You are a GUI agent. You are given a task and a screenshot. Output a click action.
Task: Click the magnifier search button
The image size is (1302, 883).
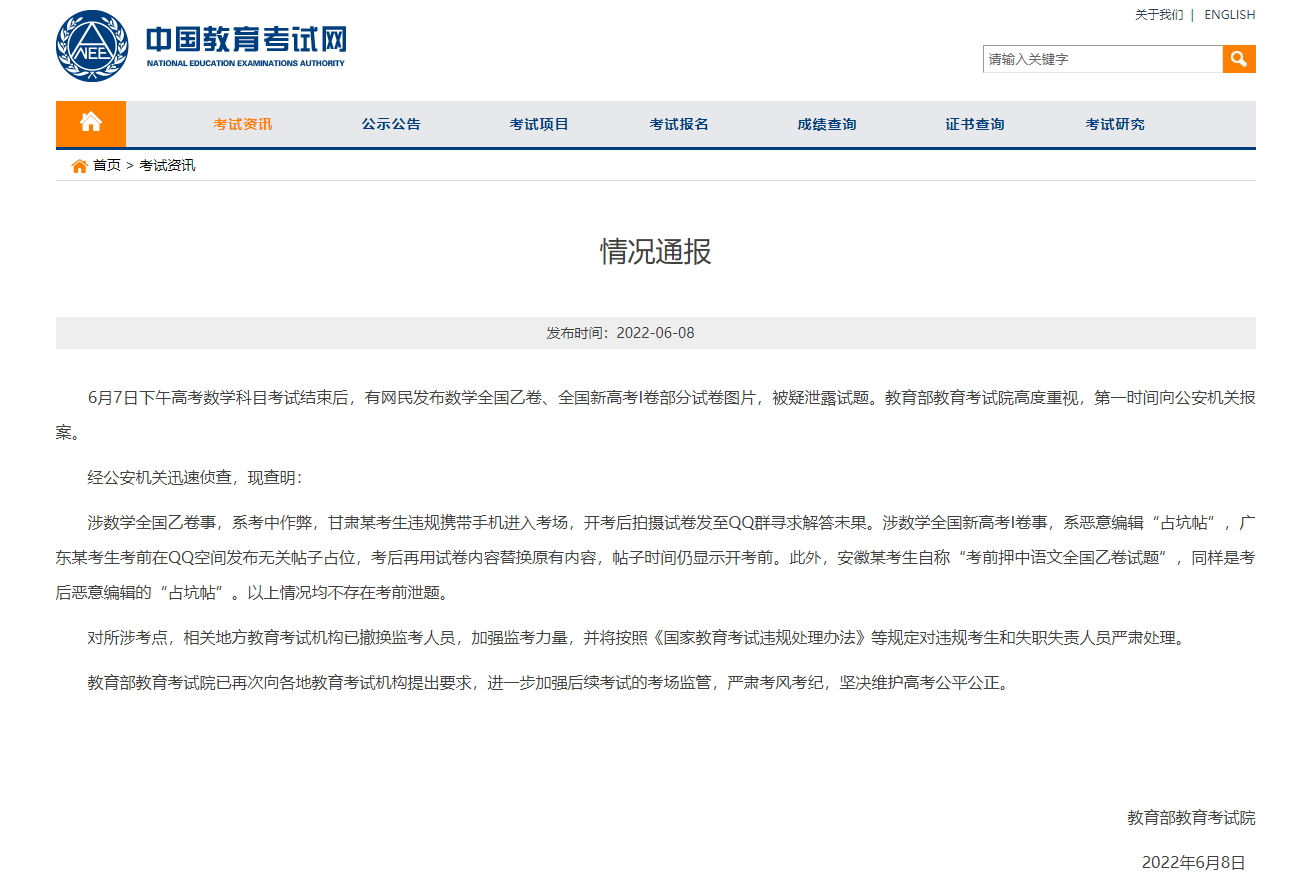pyautogui.click(x=1239, y=59)
